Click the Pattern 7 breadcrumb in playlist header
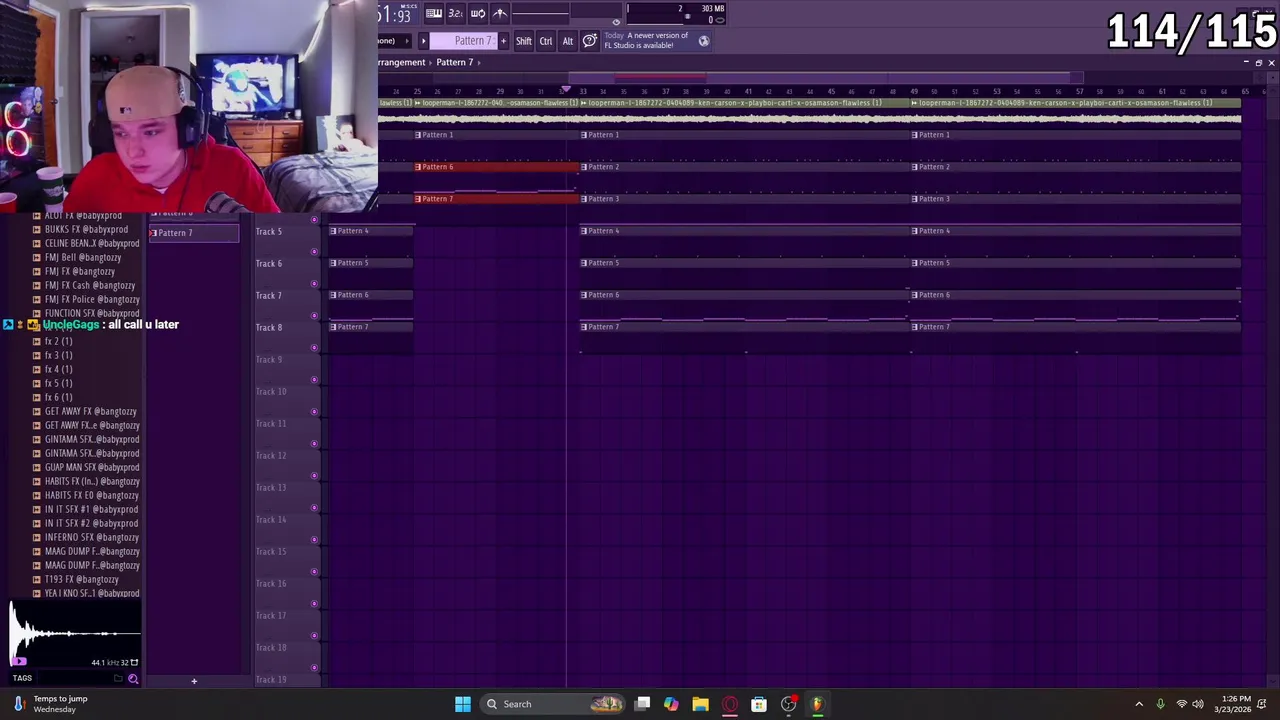This screenshot has height=720, width=1280. (454, 62)
